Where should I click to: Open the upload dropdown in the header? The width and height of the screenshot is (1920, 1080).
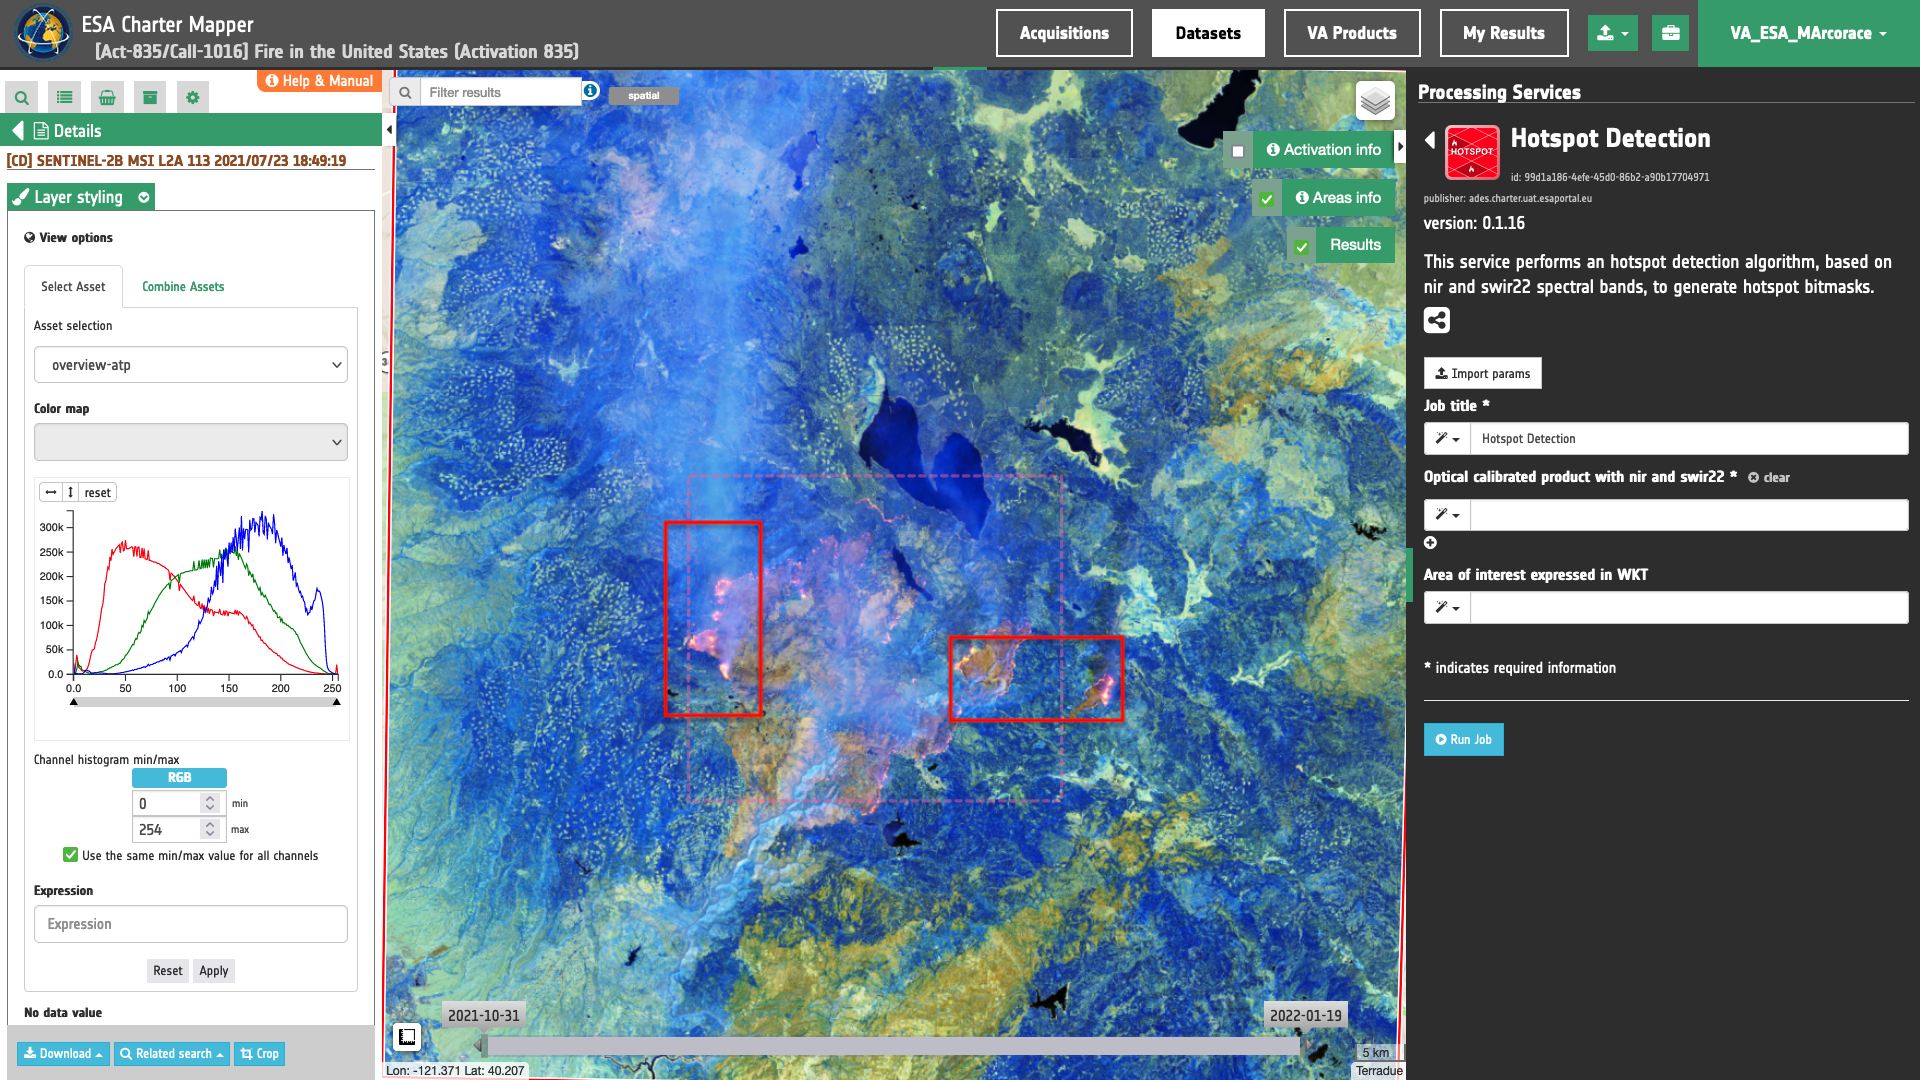tap(1612, 33)
